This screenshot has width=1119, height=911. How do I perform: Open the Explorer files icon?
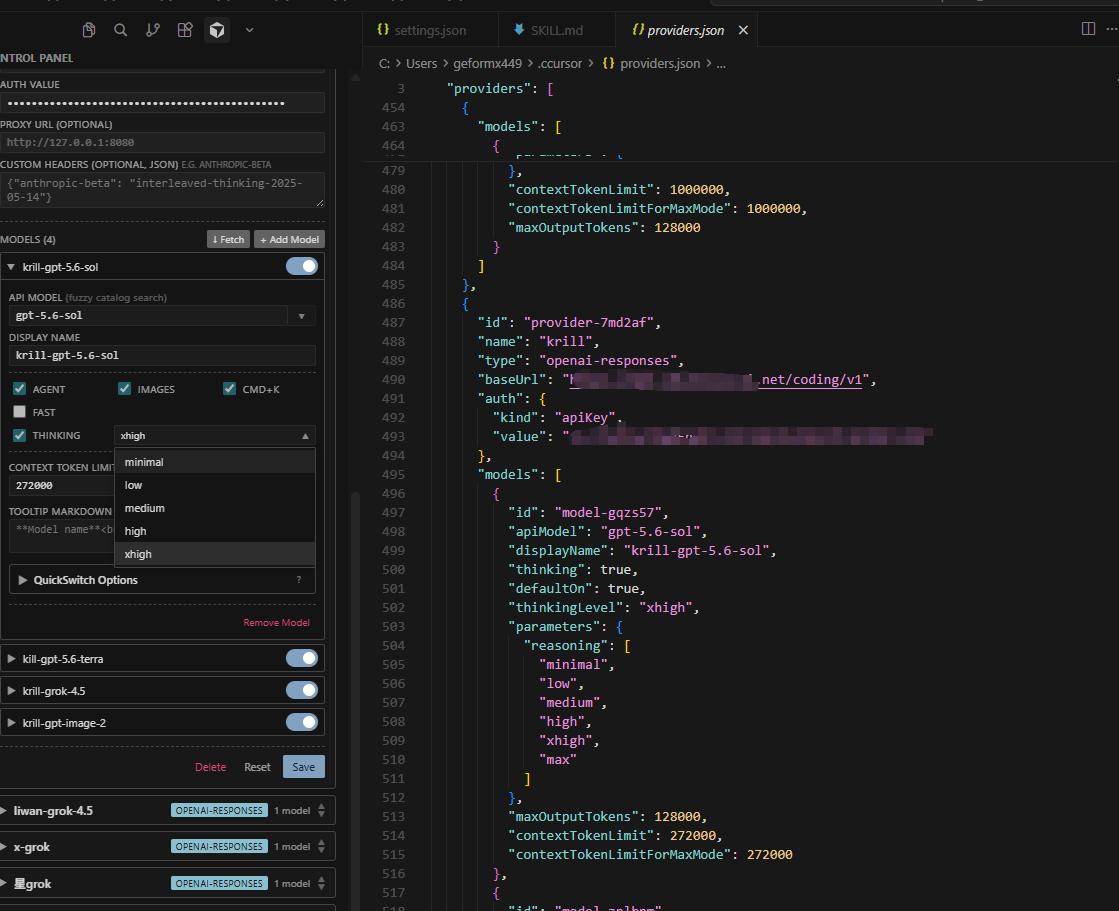[x=88, y=30]
